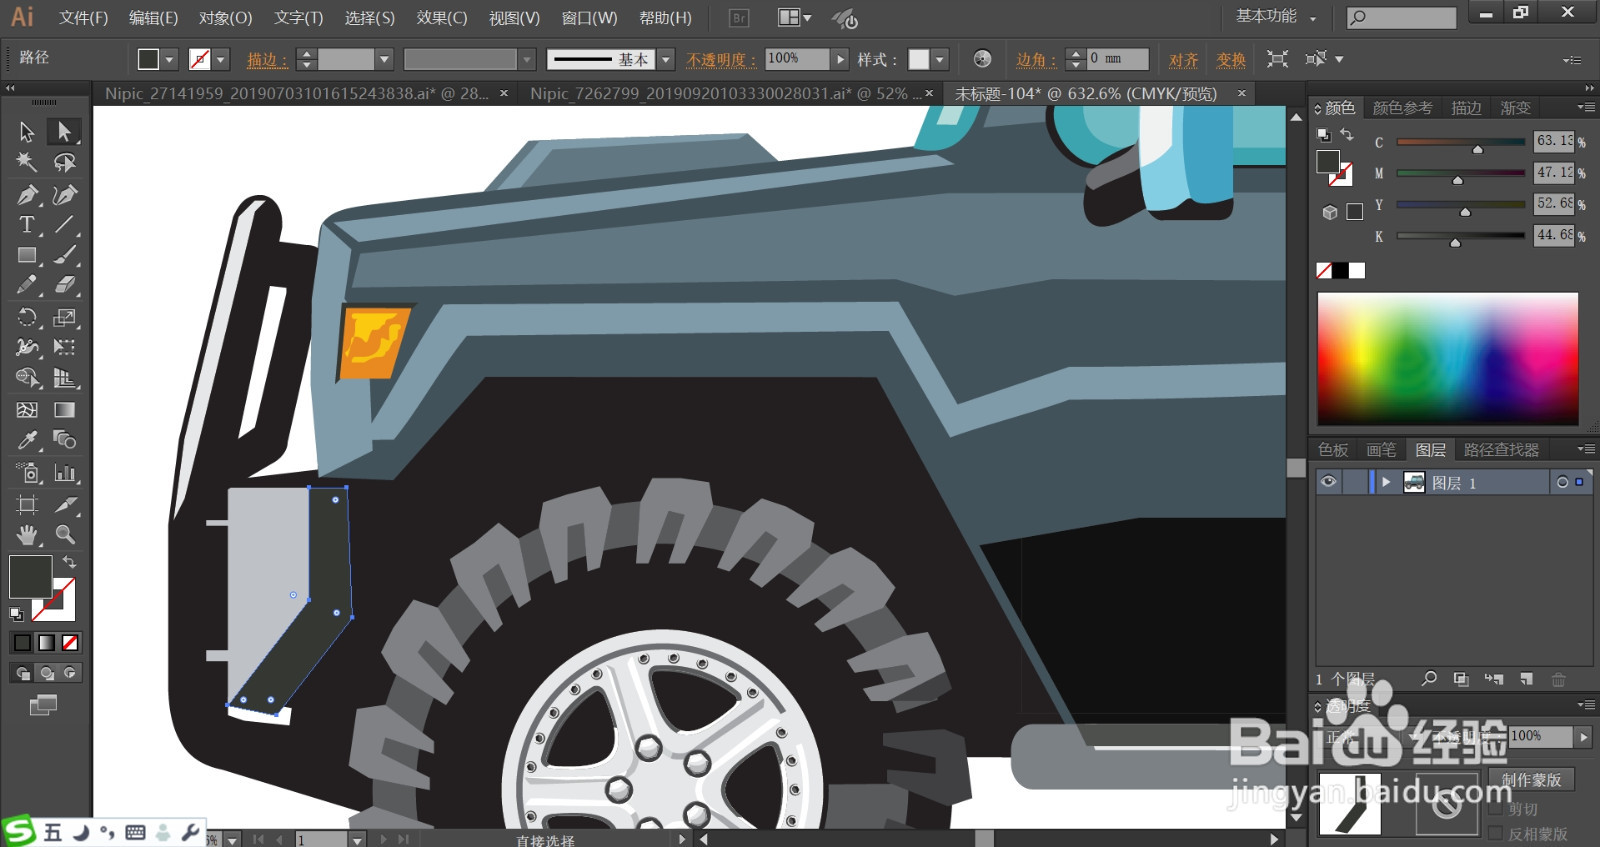Toggle the 剪切 checkbox

1496,808
